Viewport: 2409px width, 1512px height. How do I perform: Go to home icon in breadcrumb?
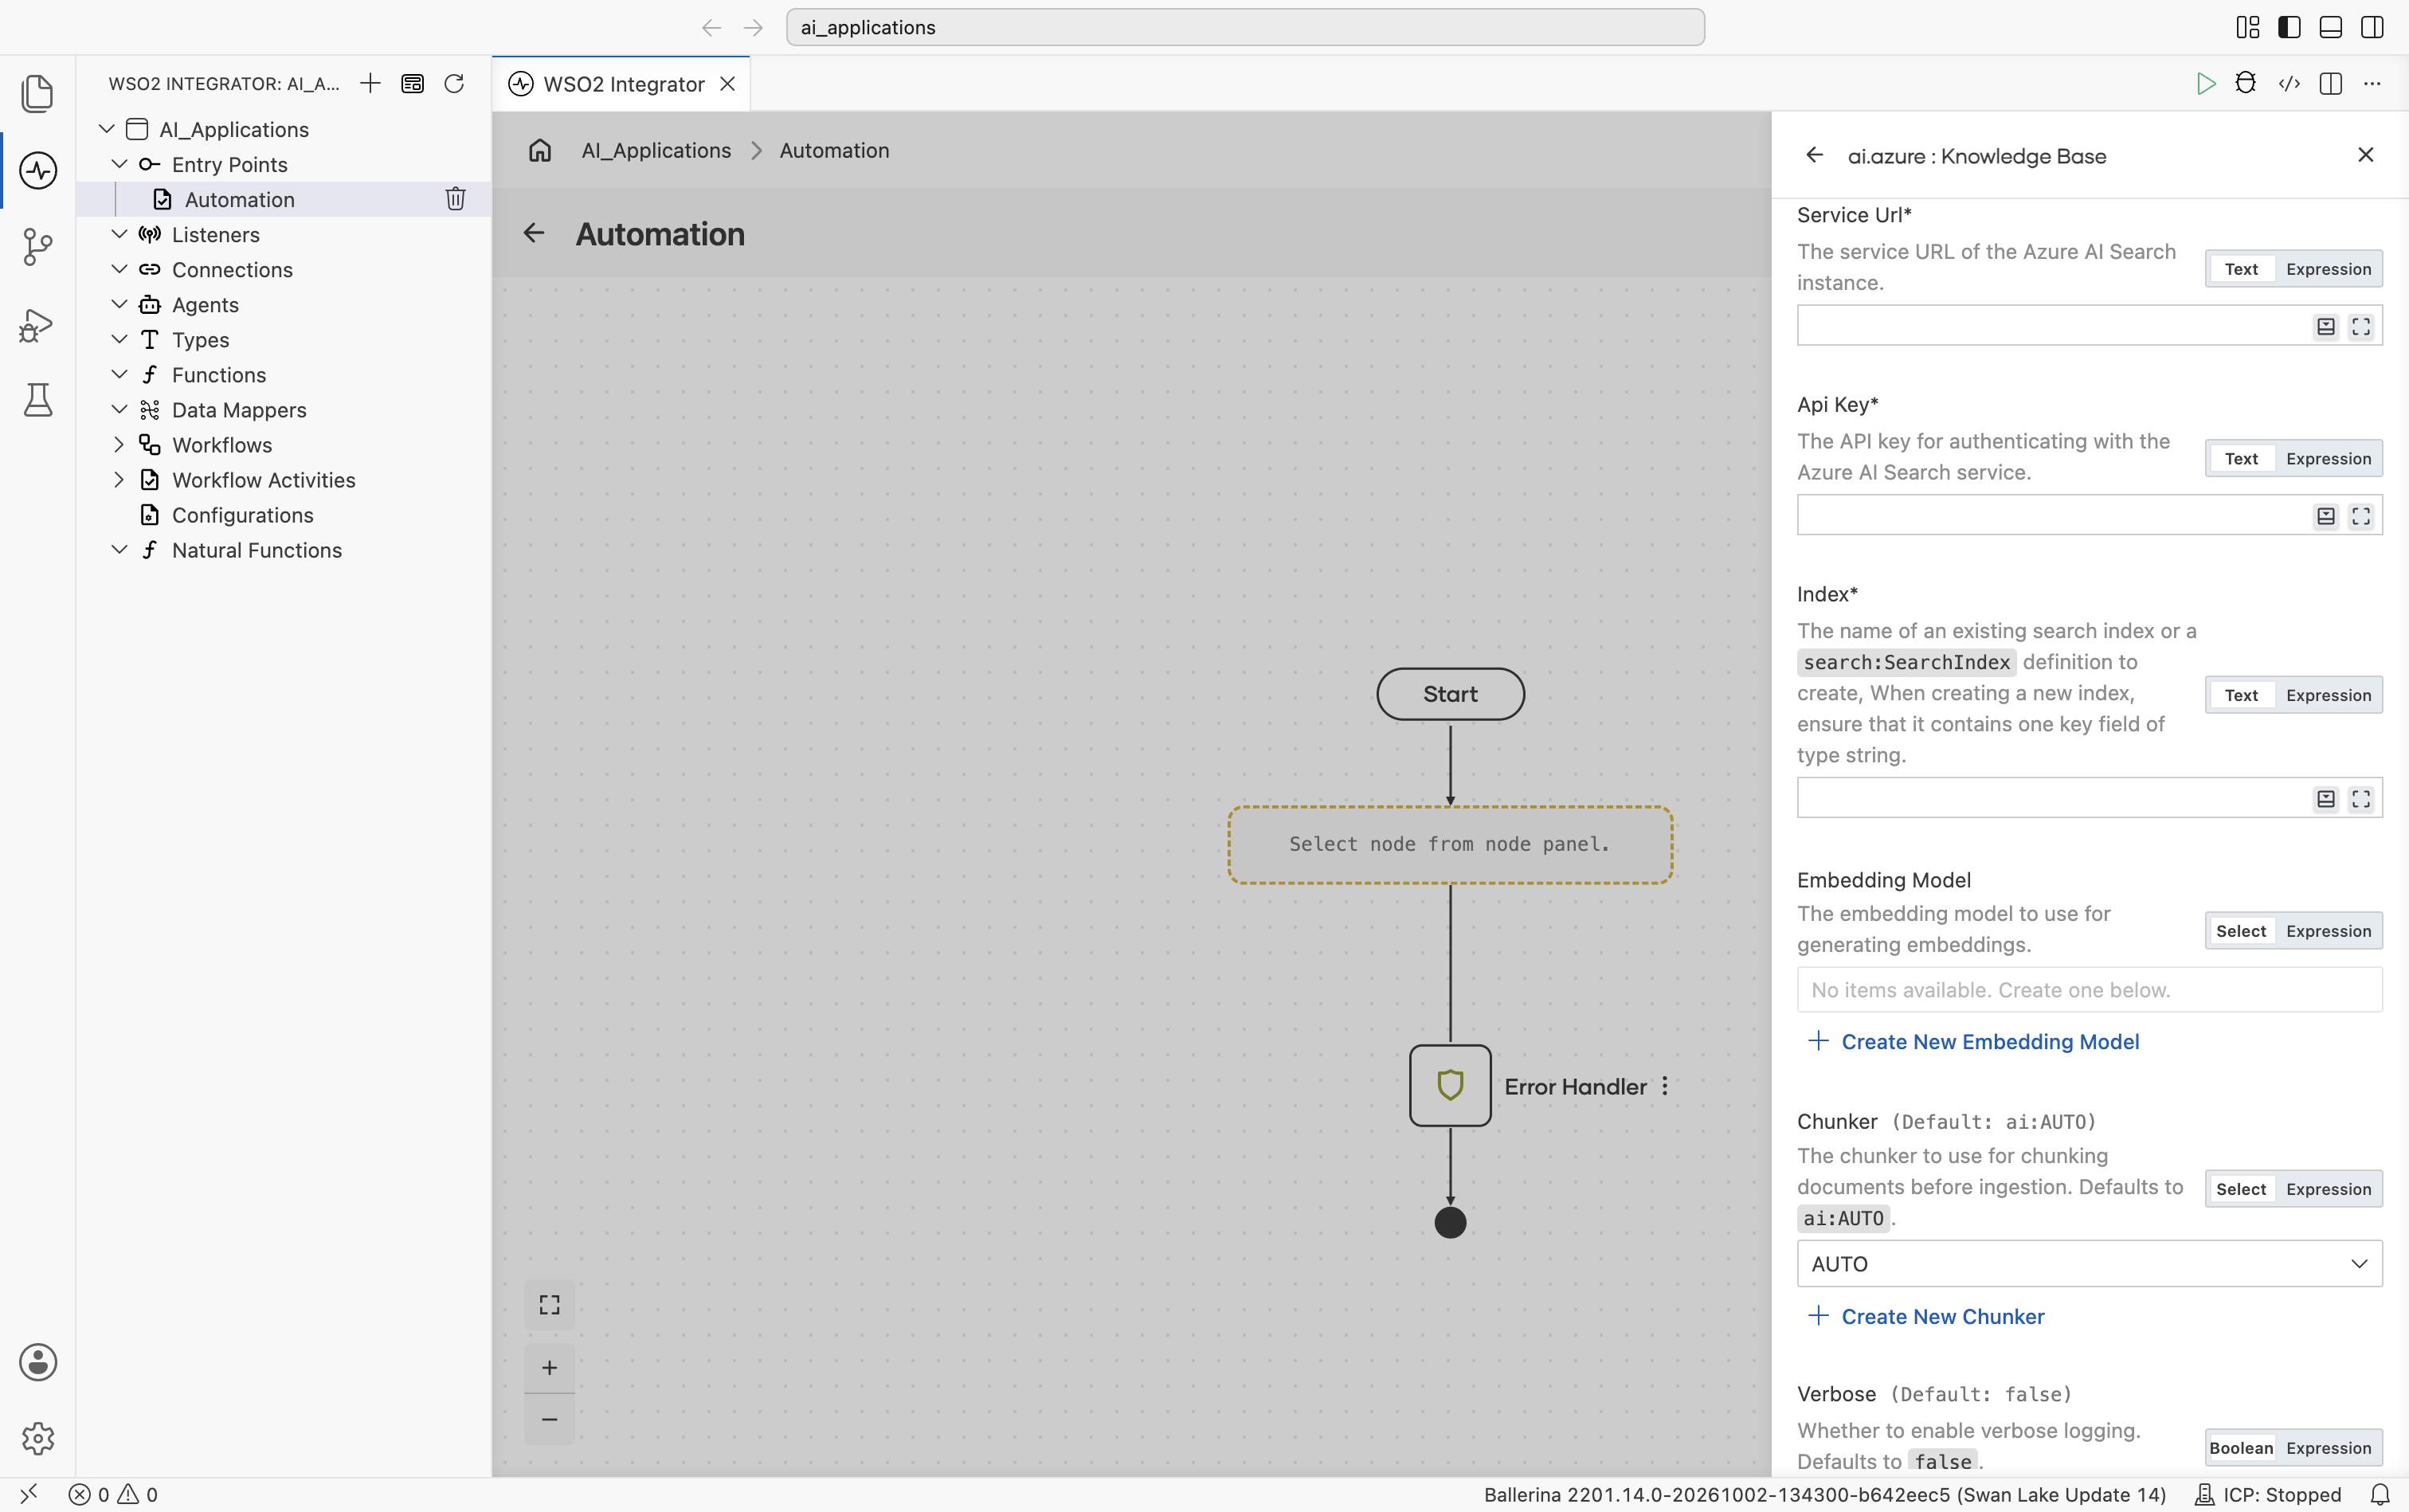click(x=540, y=150)
